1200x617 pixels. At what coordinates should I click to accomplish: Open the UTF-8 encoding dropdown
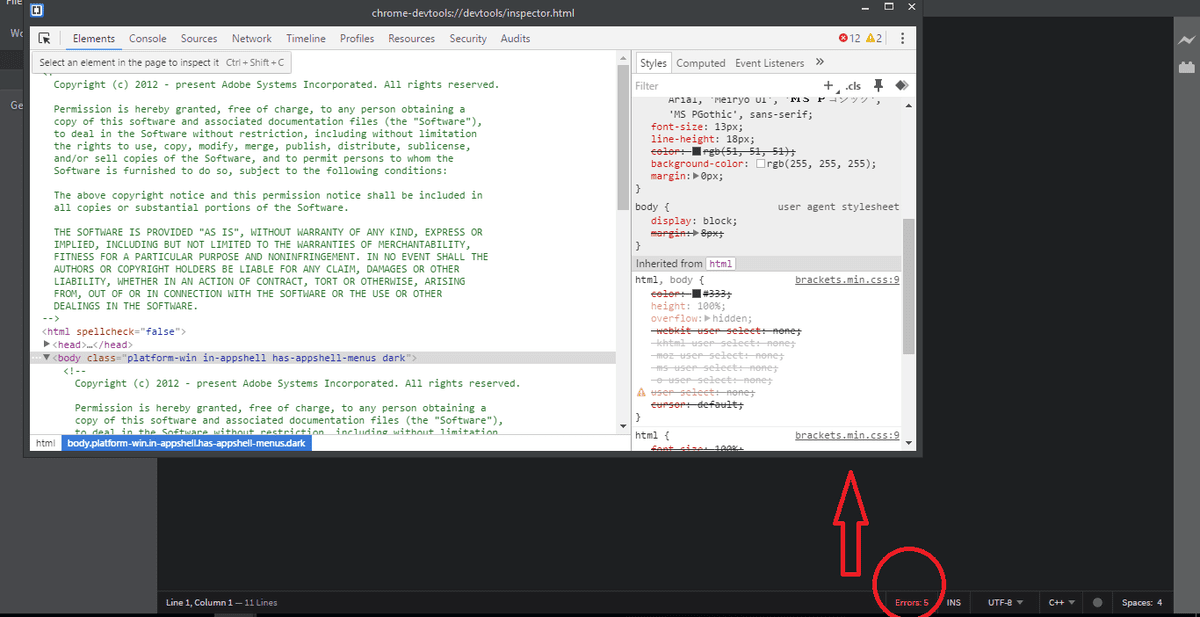click(x=1005, y=603)
